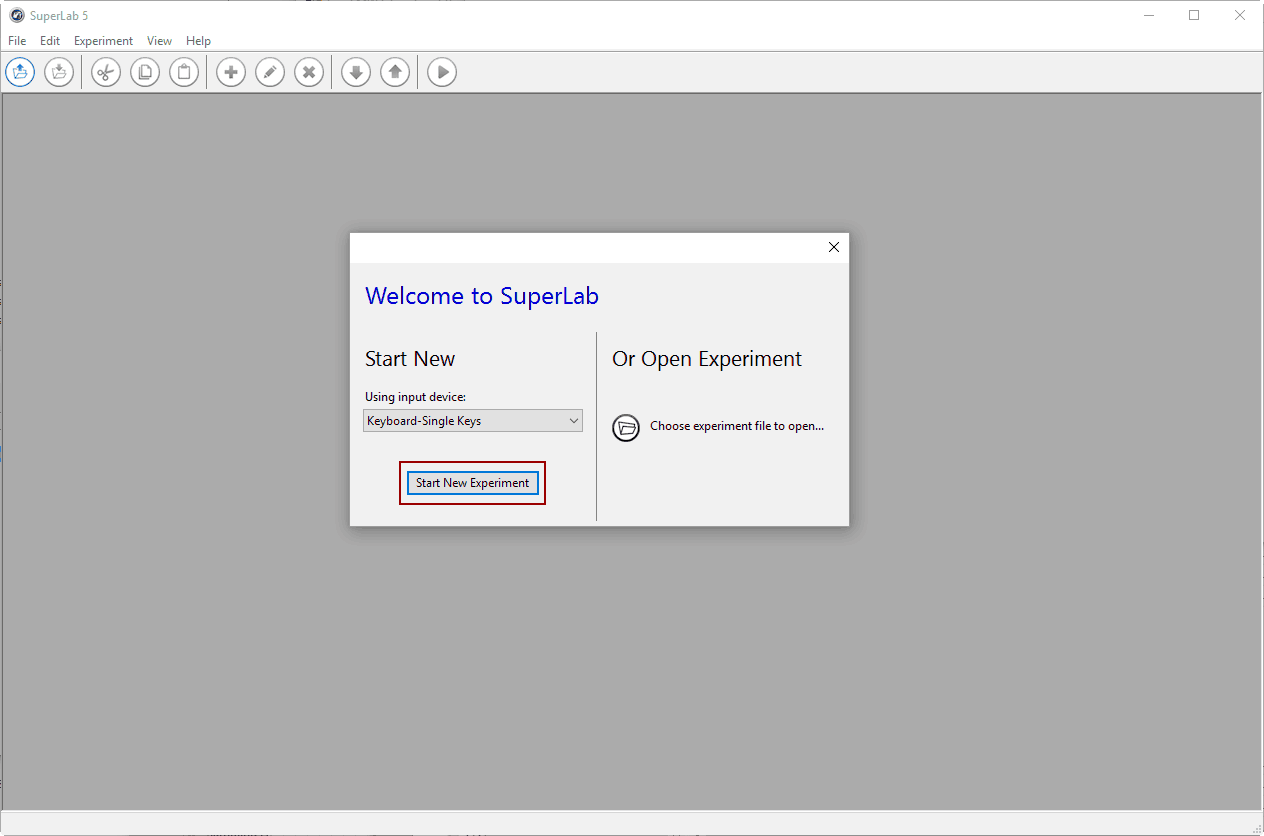Click the Start New Experiment button

click(473, 483)
